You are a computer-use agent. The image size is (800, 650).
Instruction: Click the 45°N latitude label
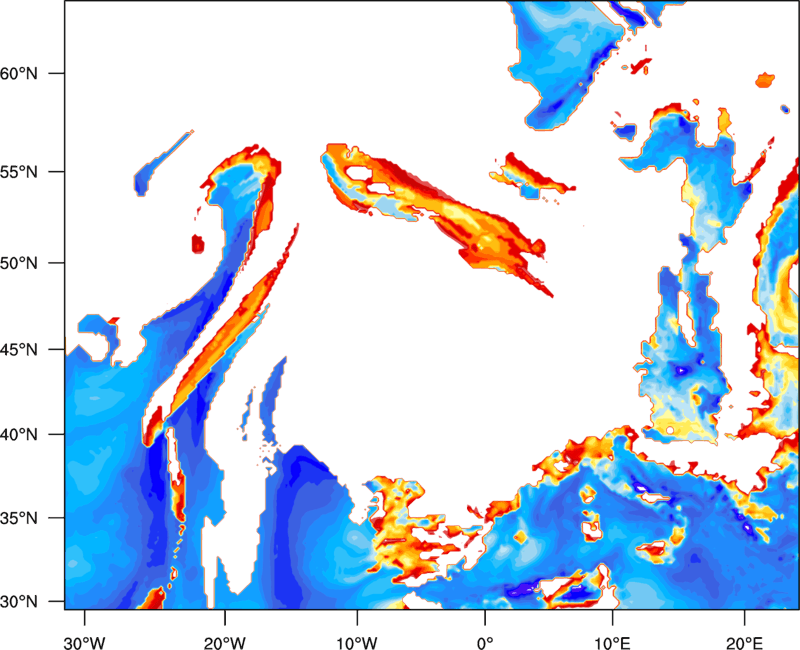tap(19, 350)
